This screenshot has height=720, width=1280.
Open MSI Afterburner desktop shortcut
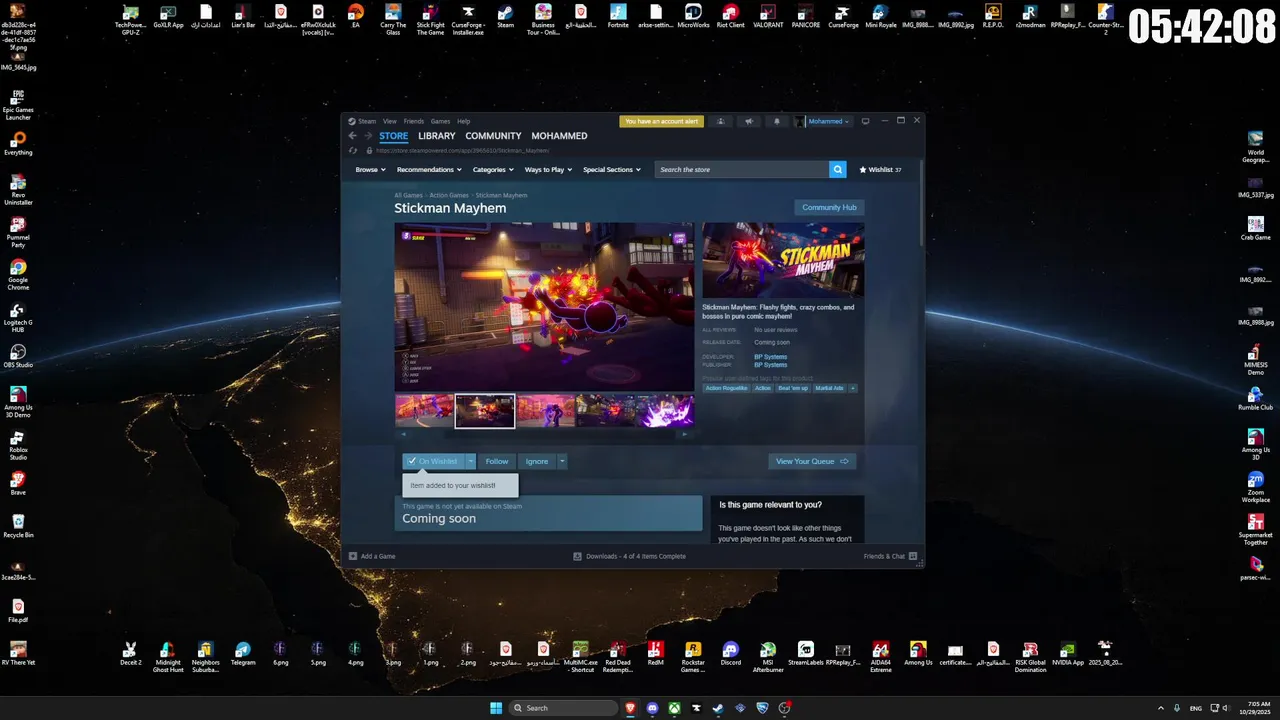click(768, 657)
